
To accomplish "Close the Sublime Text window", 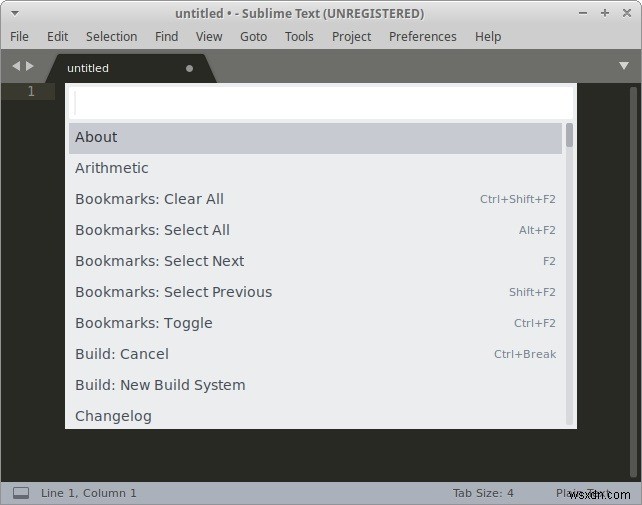I will 627,14.
